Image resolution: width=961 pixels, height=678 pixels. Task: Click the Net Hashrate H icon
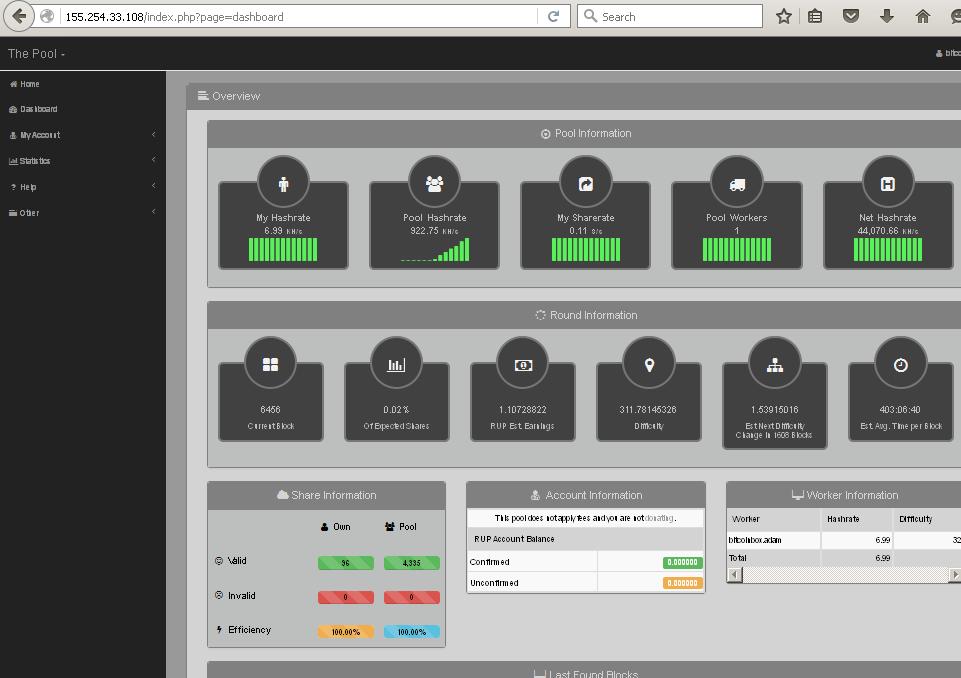pyautogui.click(x=888, y=184)
